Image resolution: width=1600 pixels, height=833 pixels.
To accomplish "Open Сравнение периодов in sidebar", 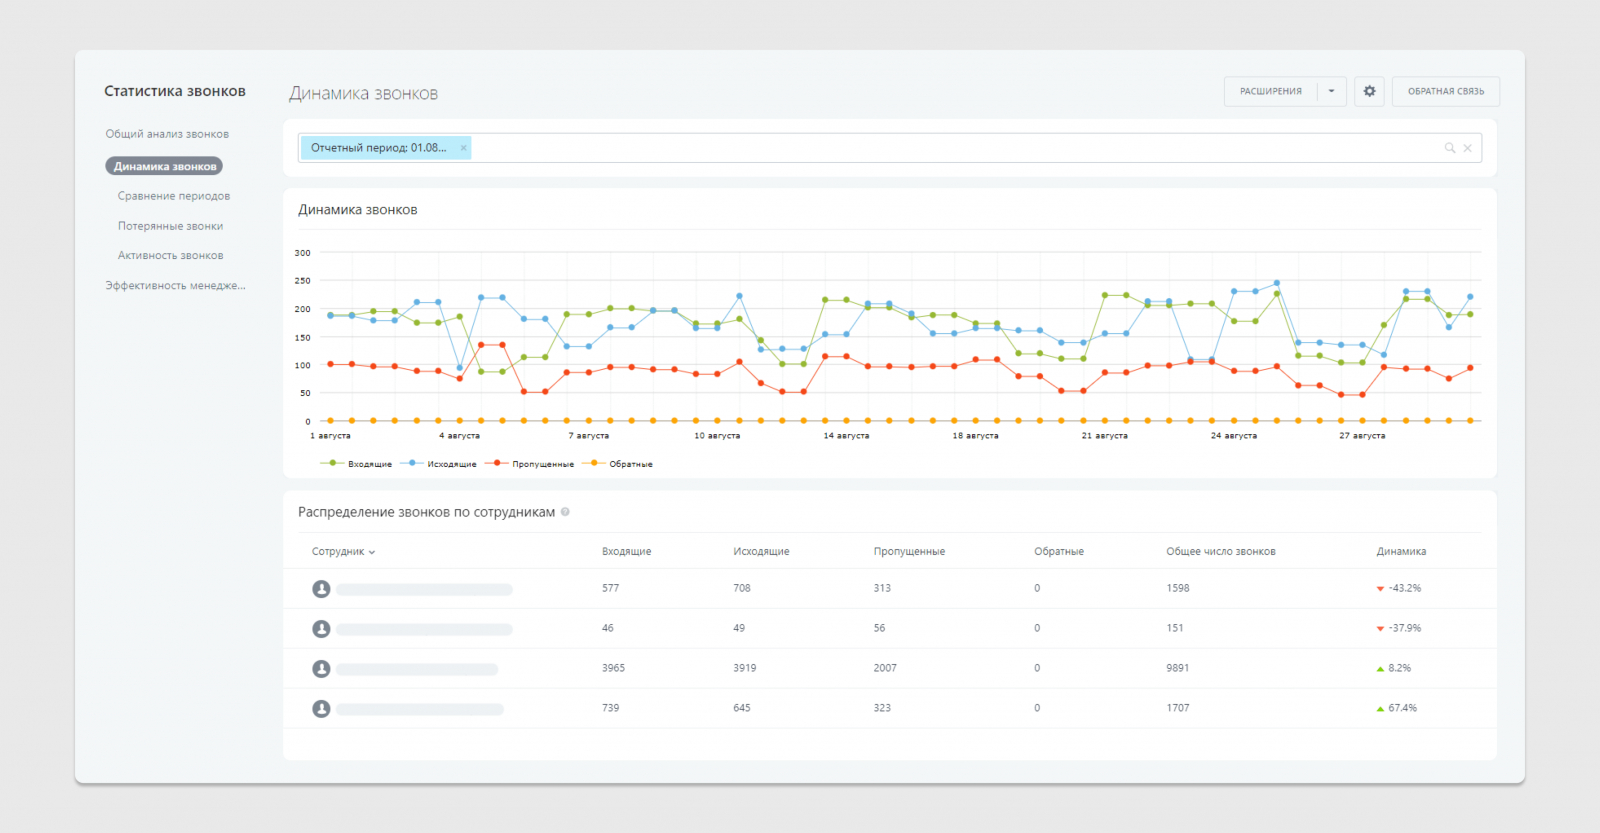I will (174, 196).
